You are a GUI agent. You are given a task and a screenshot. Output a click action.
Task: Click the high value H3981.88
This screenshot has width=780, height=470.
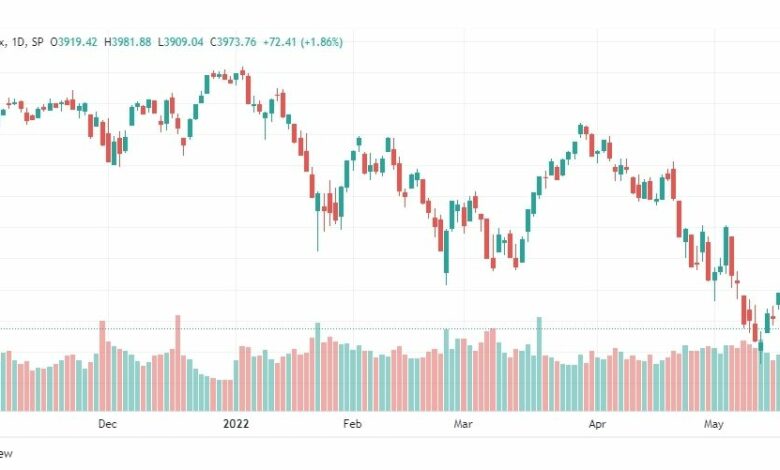point(127,42)
